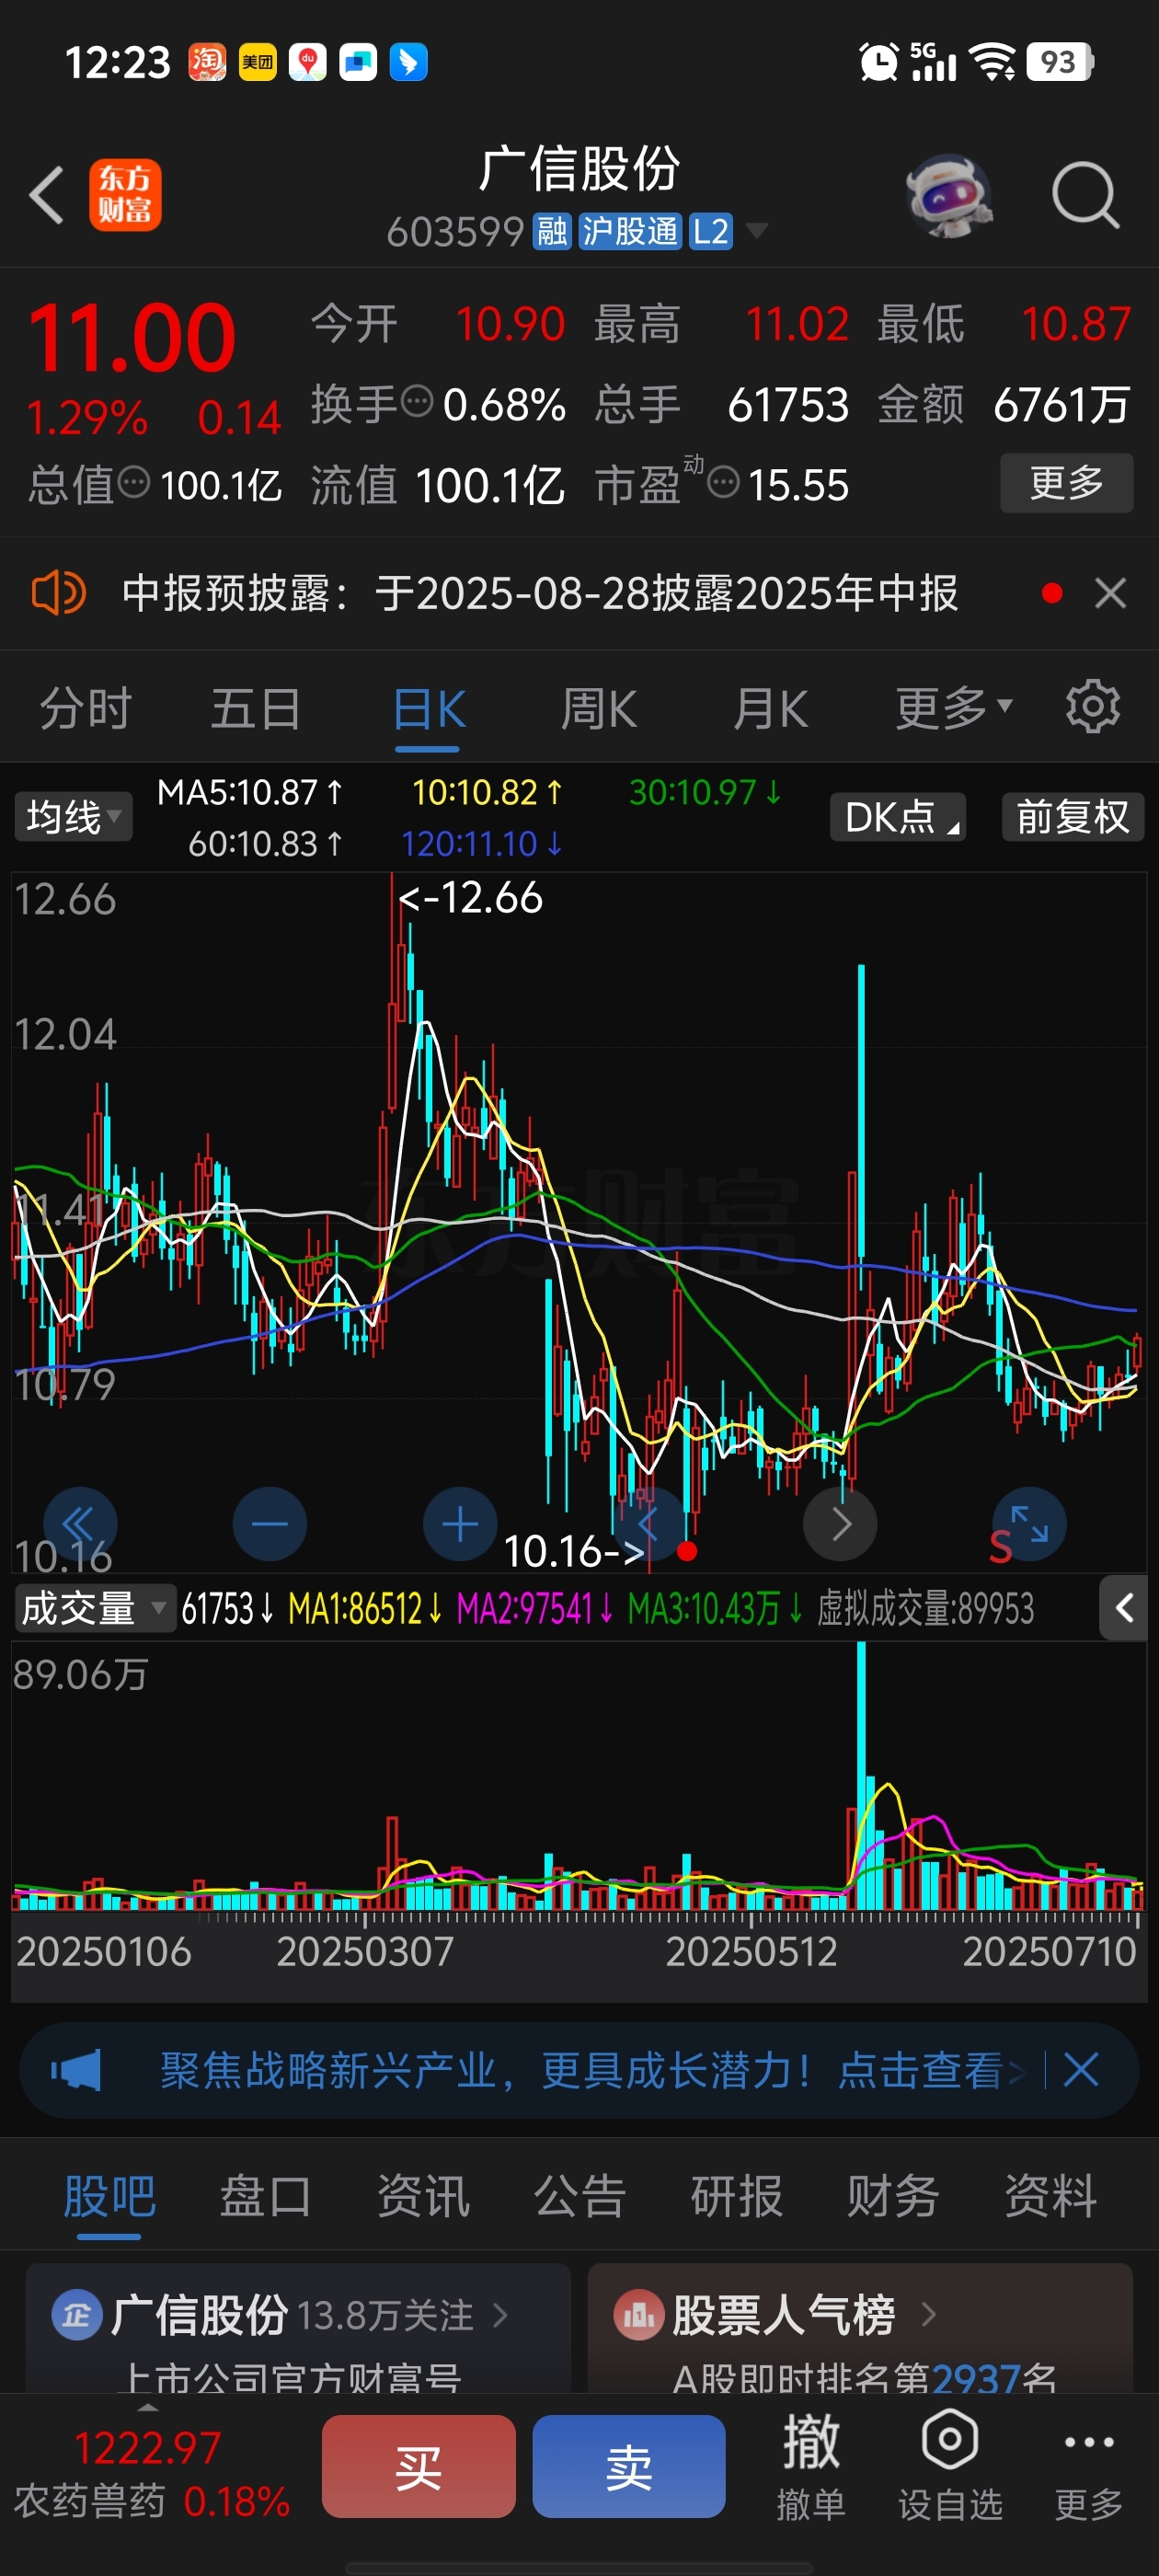Expand the 更多 chart period dropdown
Screen dimensions: 1159x2576
pyautogui.click(x=953, y=709)
